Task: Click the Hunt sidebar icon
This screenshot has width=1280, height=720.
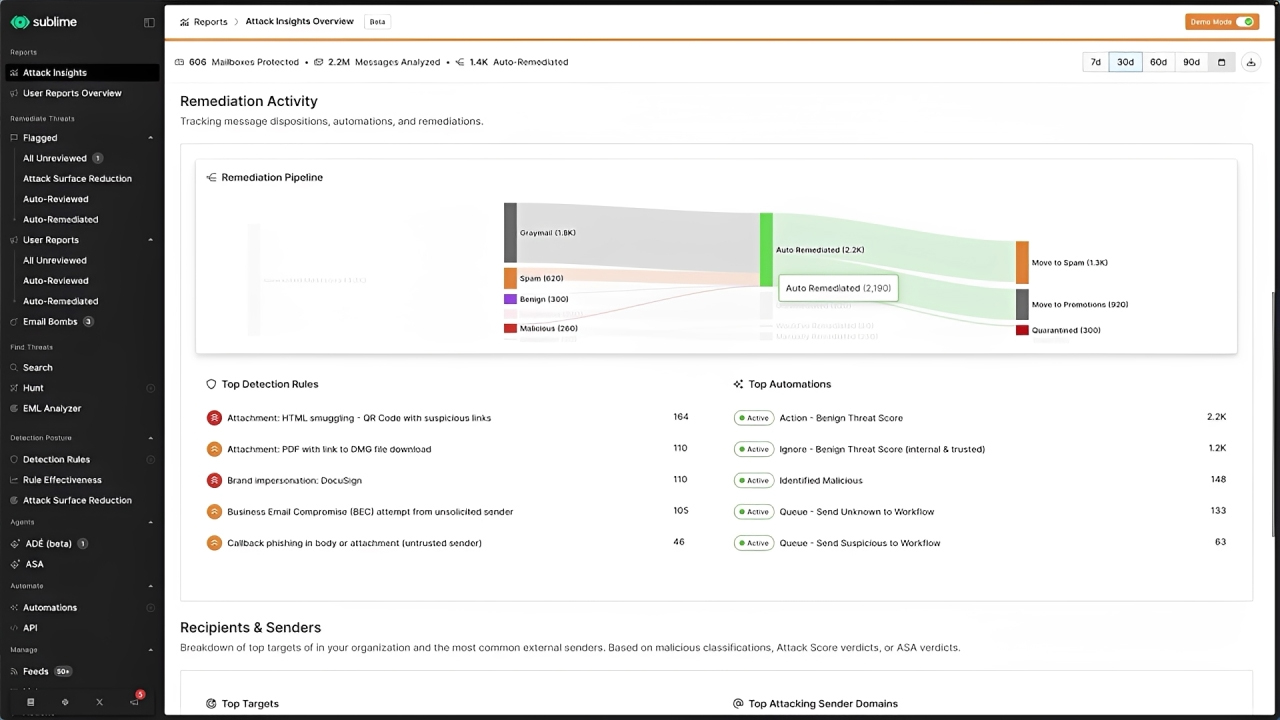Action: [x=15, y=388]
